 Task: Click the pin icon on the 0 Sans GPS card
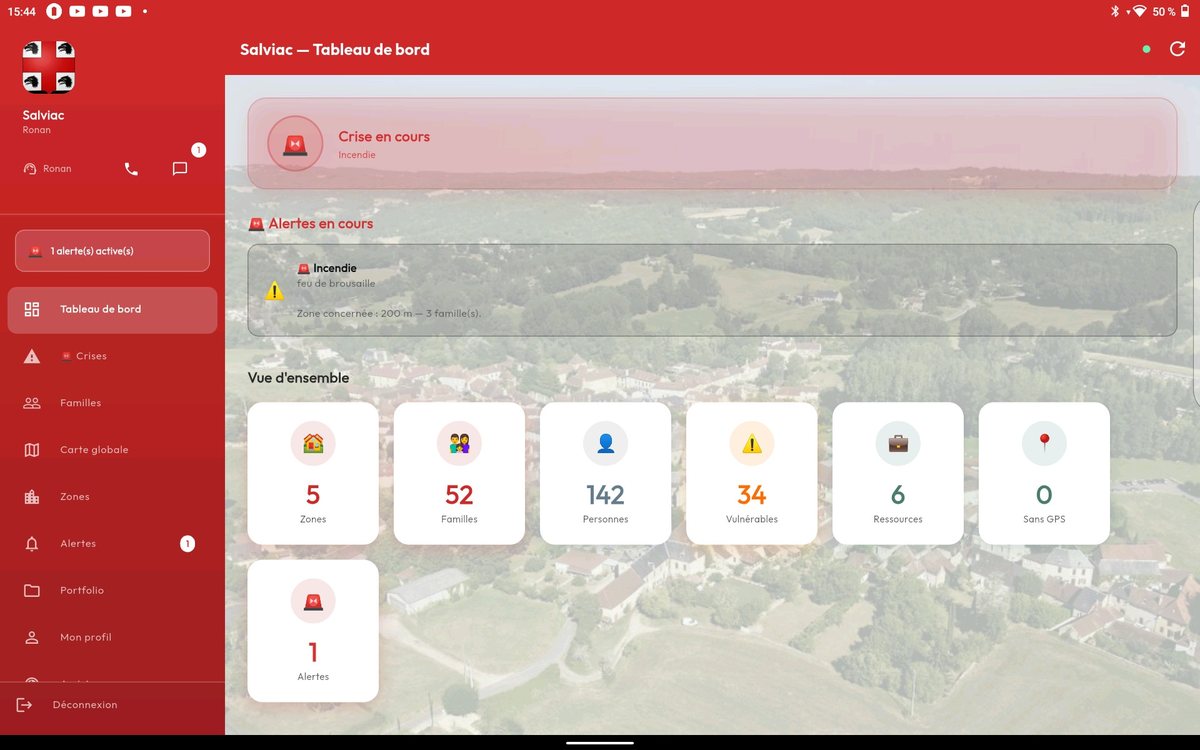(1044, 443)
